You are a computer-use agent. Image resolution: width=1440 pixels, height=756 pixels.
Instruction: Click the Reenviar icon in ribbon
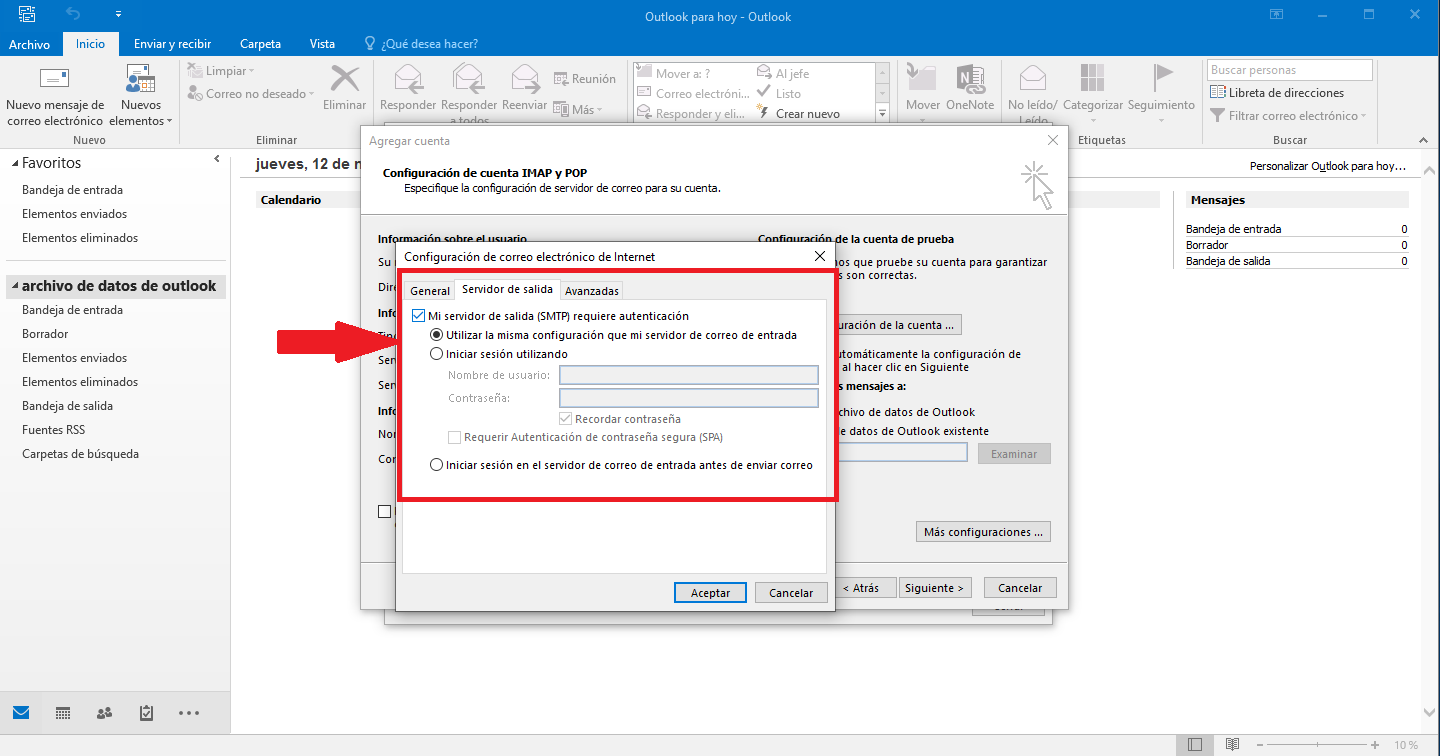[x=525, y=79]
